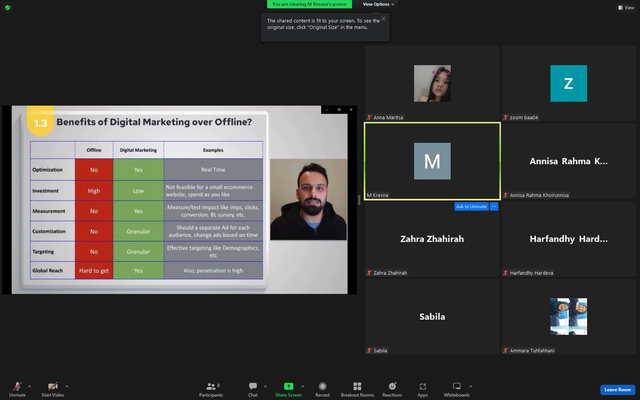640x400 pixels.
Task: Open Whiteboards
Action: (x=457, y=389)
